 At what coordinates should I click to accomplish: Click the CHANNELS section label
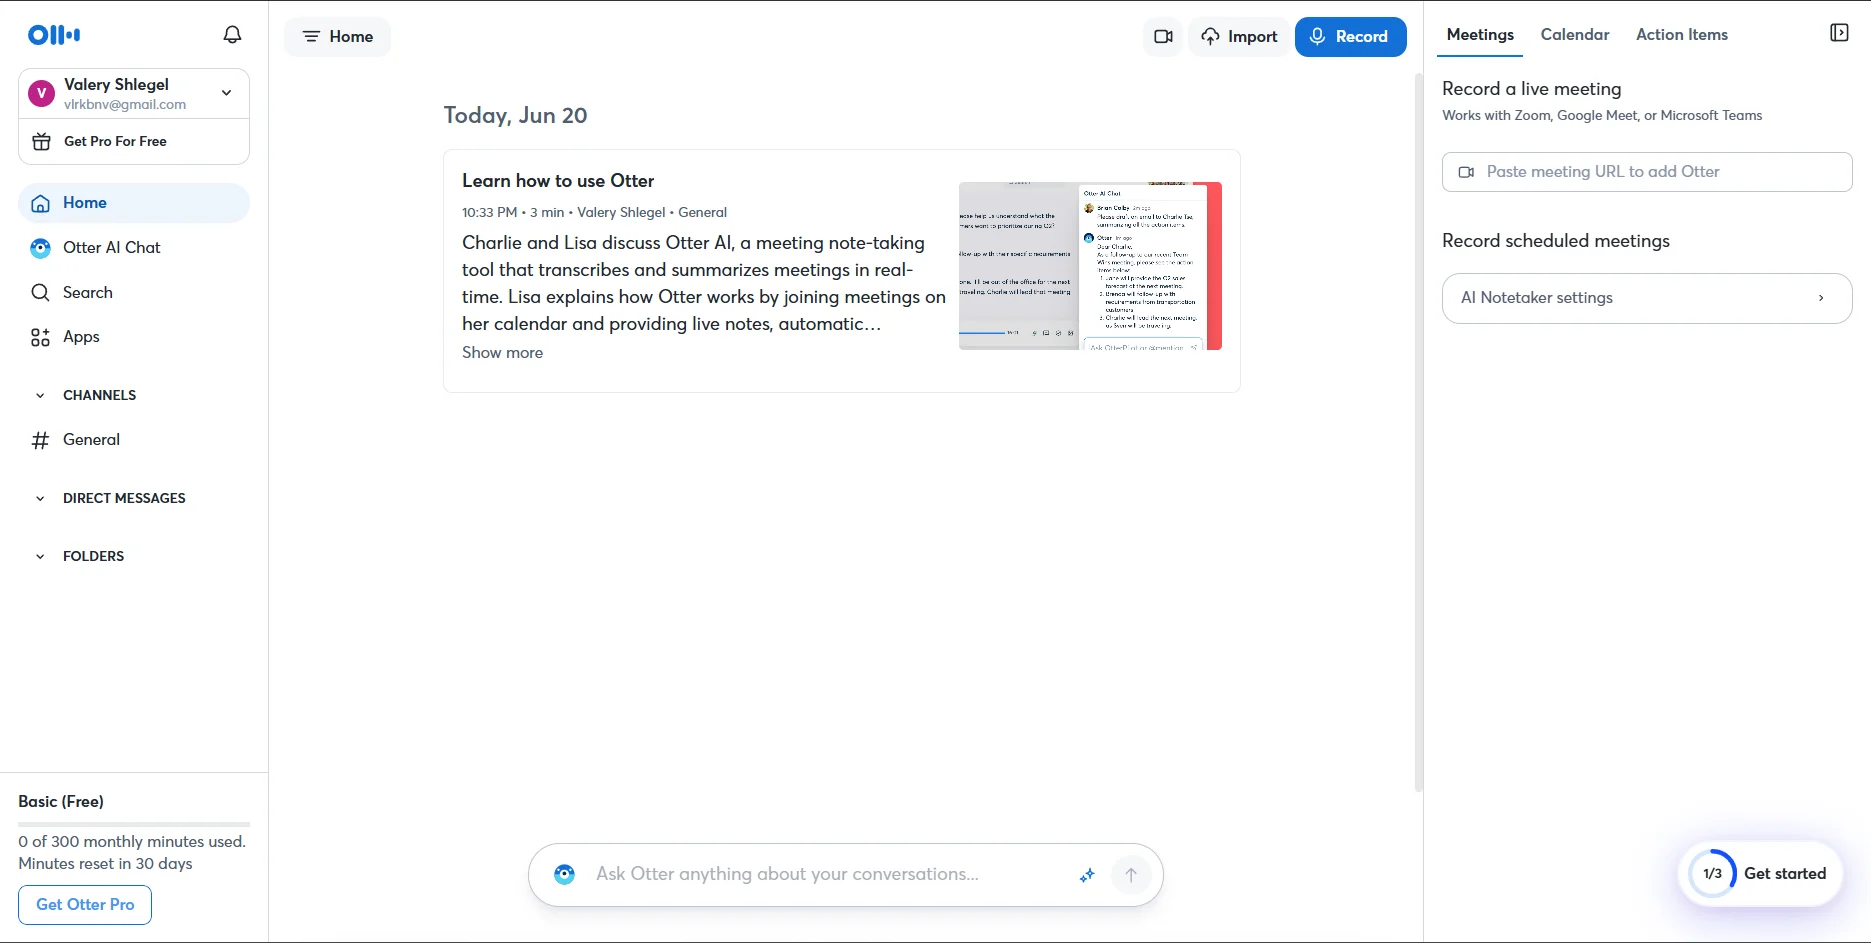99,396
